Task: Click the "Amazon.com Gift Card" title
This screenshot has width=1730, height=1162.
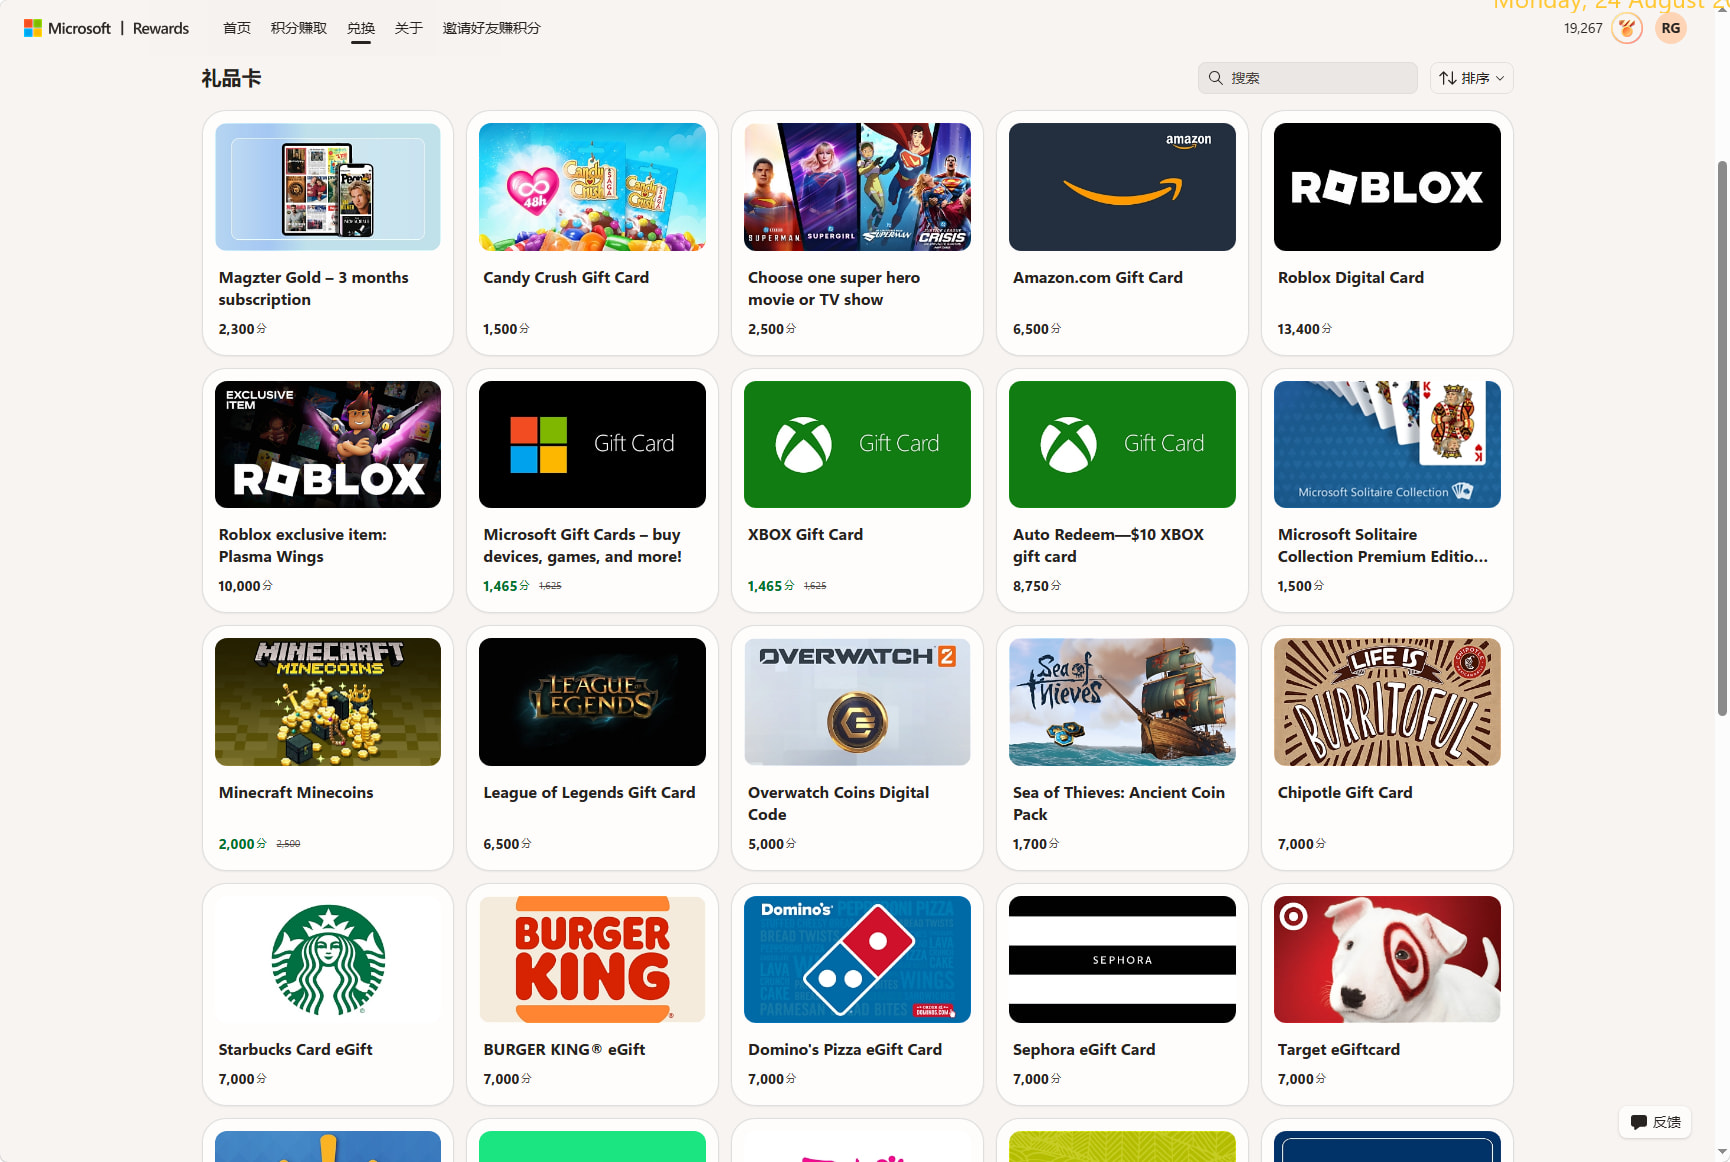Action: pyautogui.click(x=1098, y=277)
